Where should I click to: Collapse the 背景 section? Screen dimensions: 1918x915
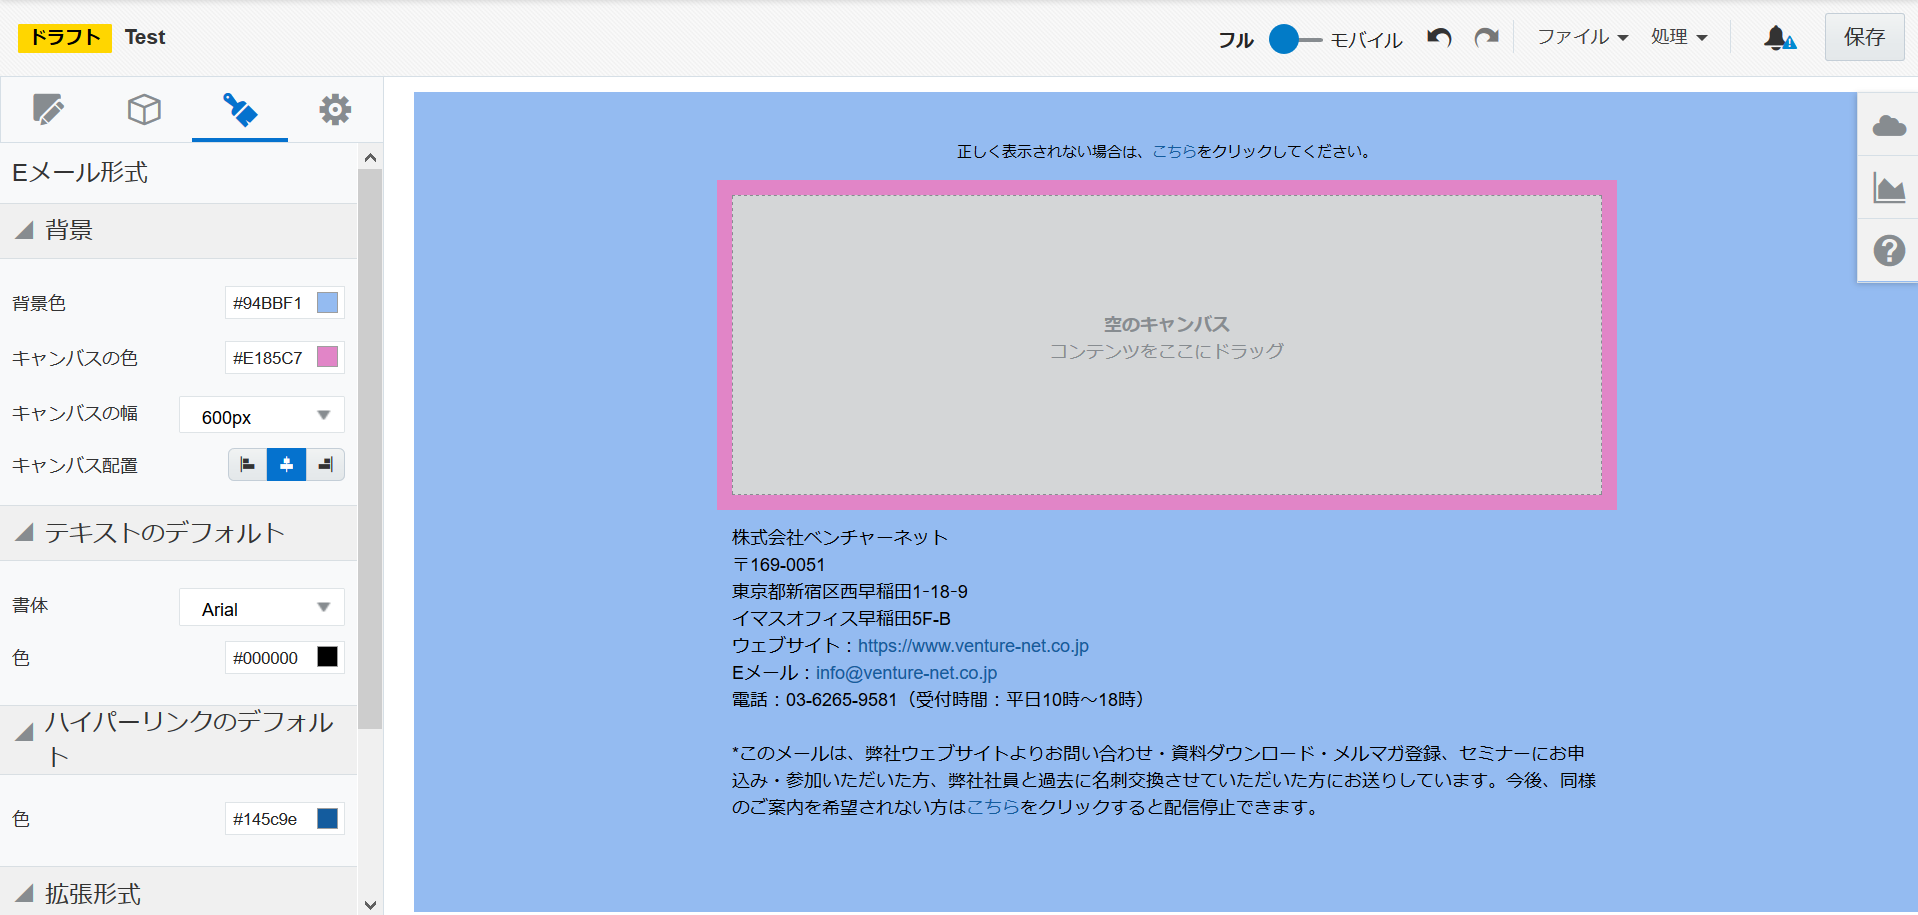[178, 231]
